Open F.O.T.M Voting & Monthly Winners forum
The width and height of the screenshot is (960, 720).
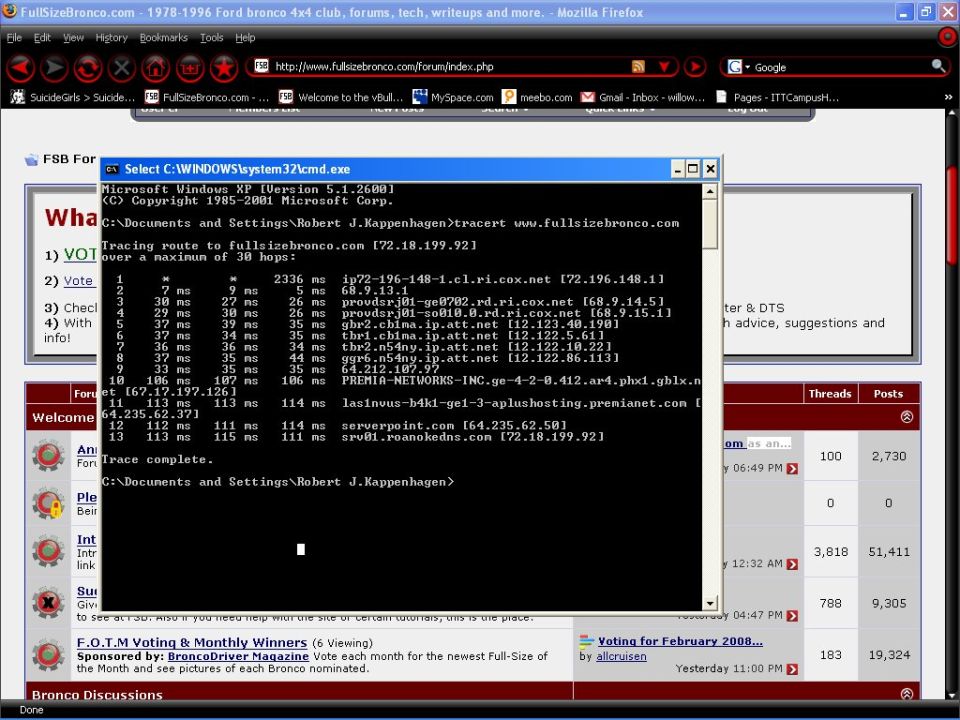click(192, 642)
